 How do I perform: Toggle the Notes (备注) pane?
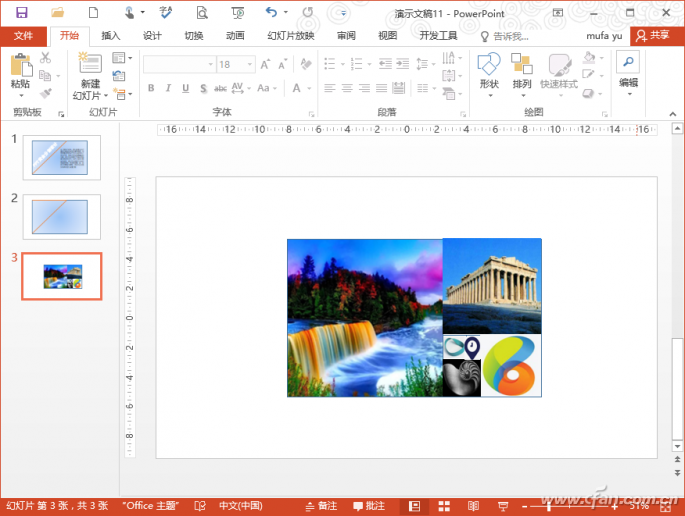tap(322, 506)
